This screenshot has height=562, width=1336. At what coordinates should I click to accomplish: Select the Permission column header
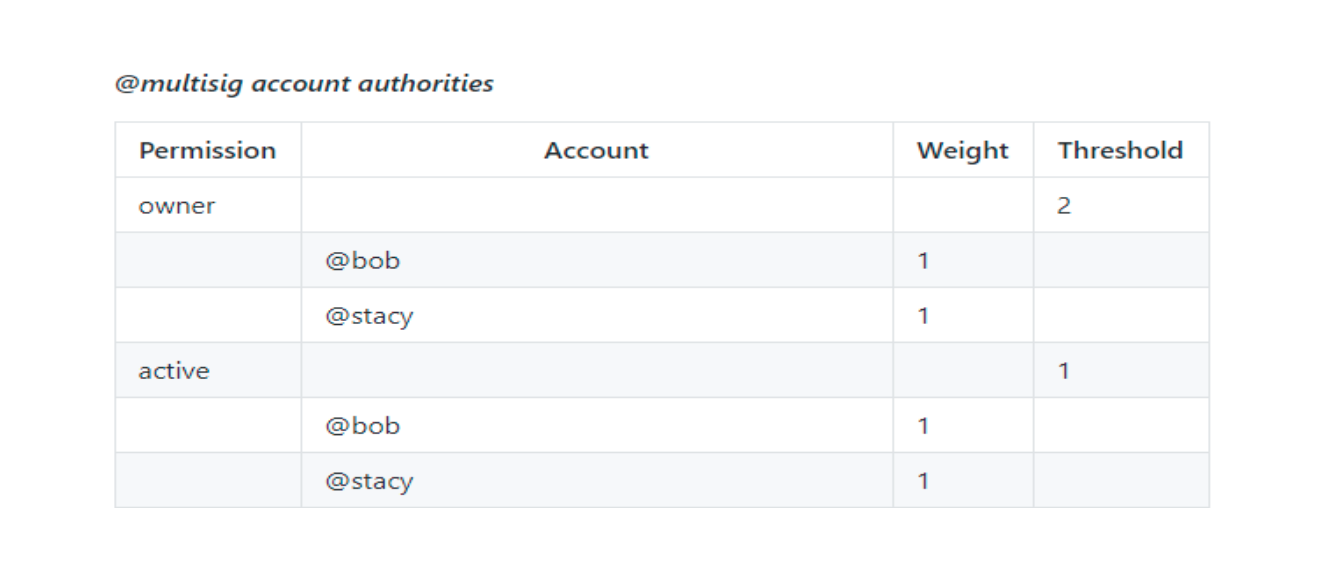point(208,150)
